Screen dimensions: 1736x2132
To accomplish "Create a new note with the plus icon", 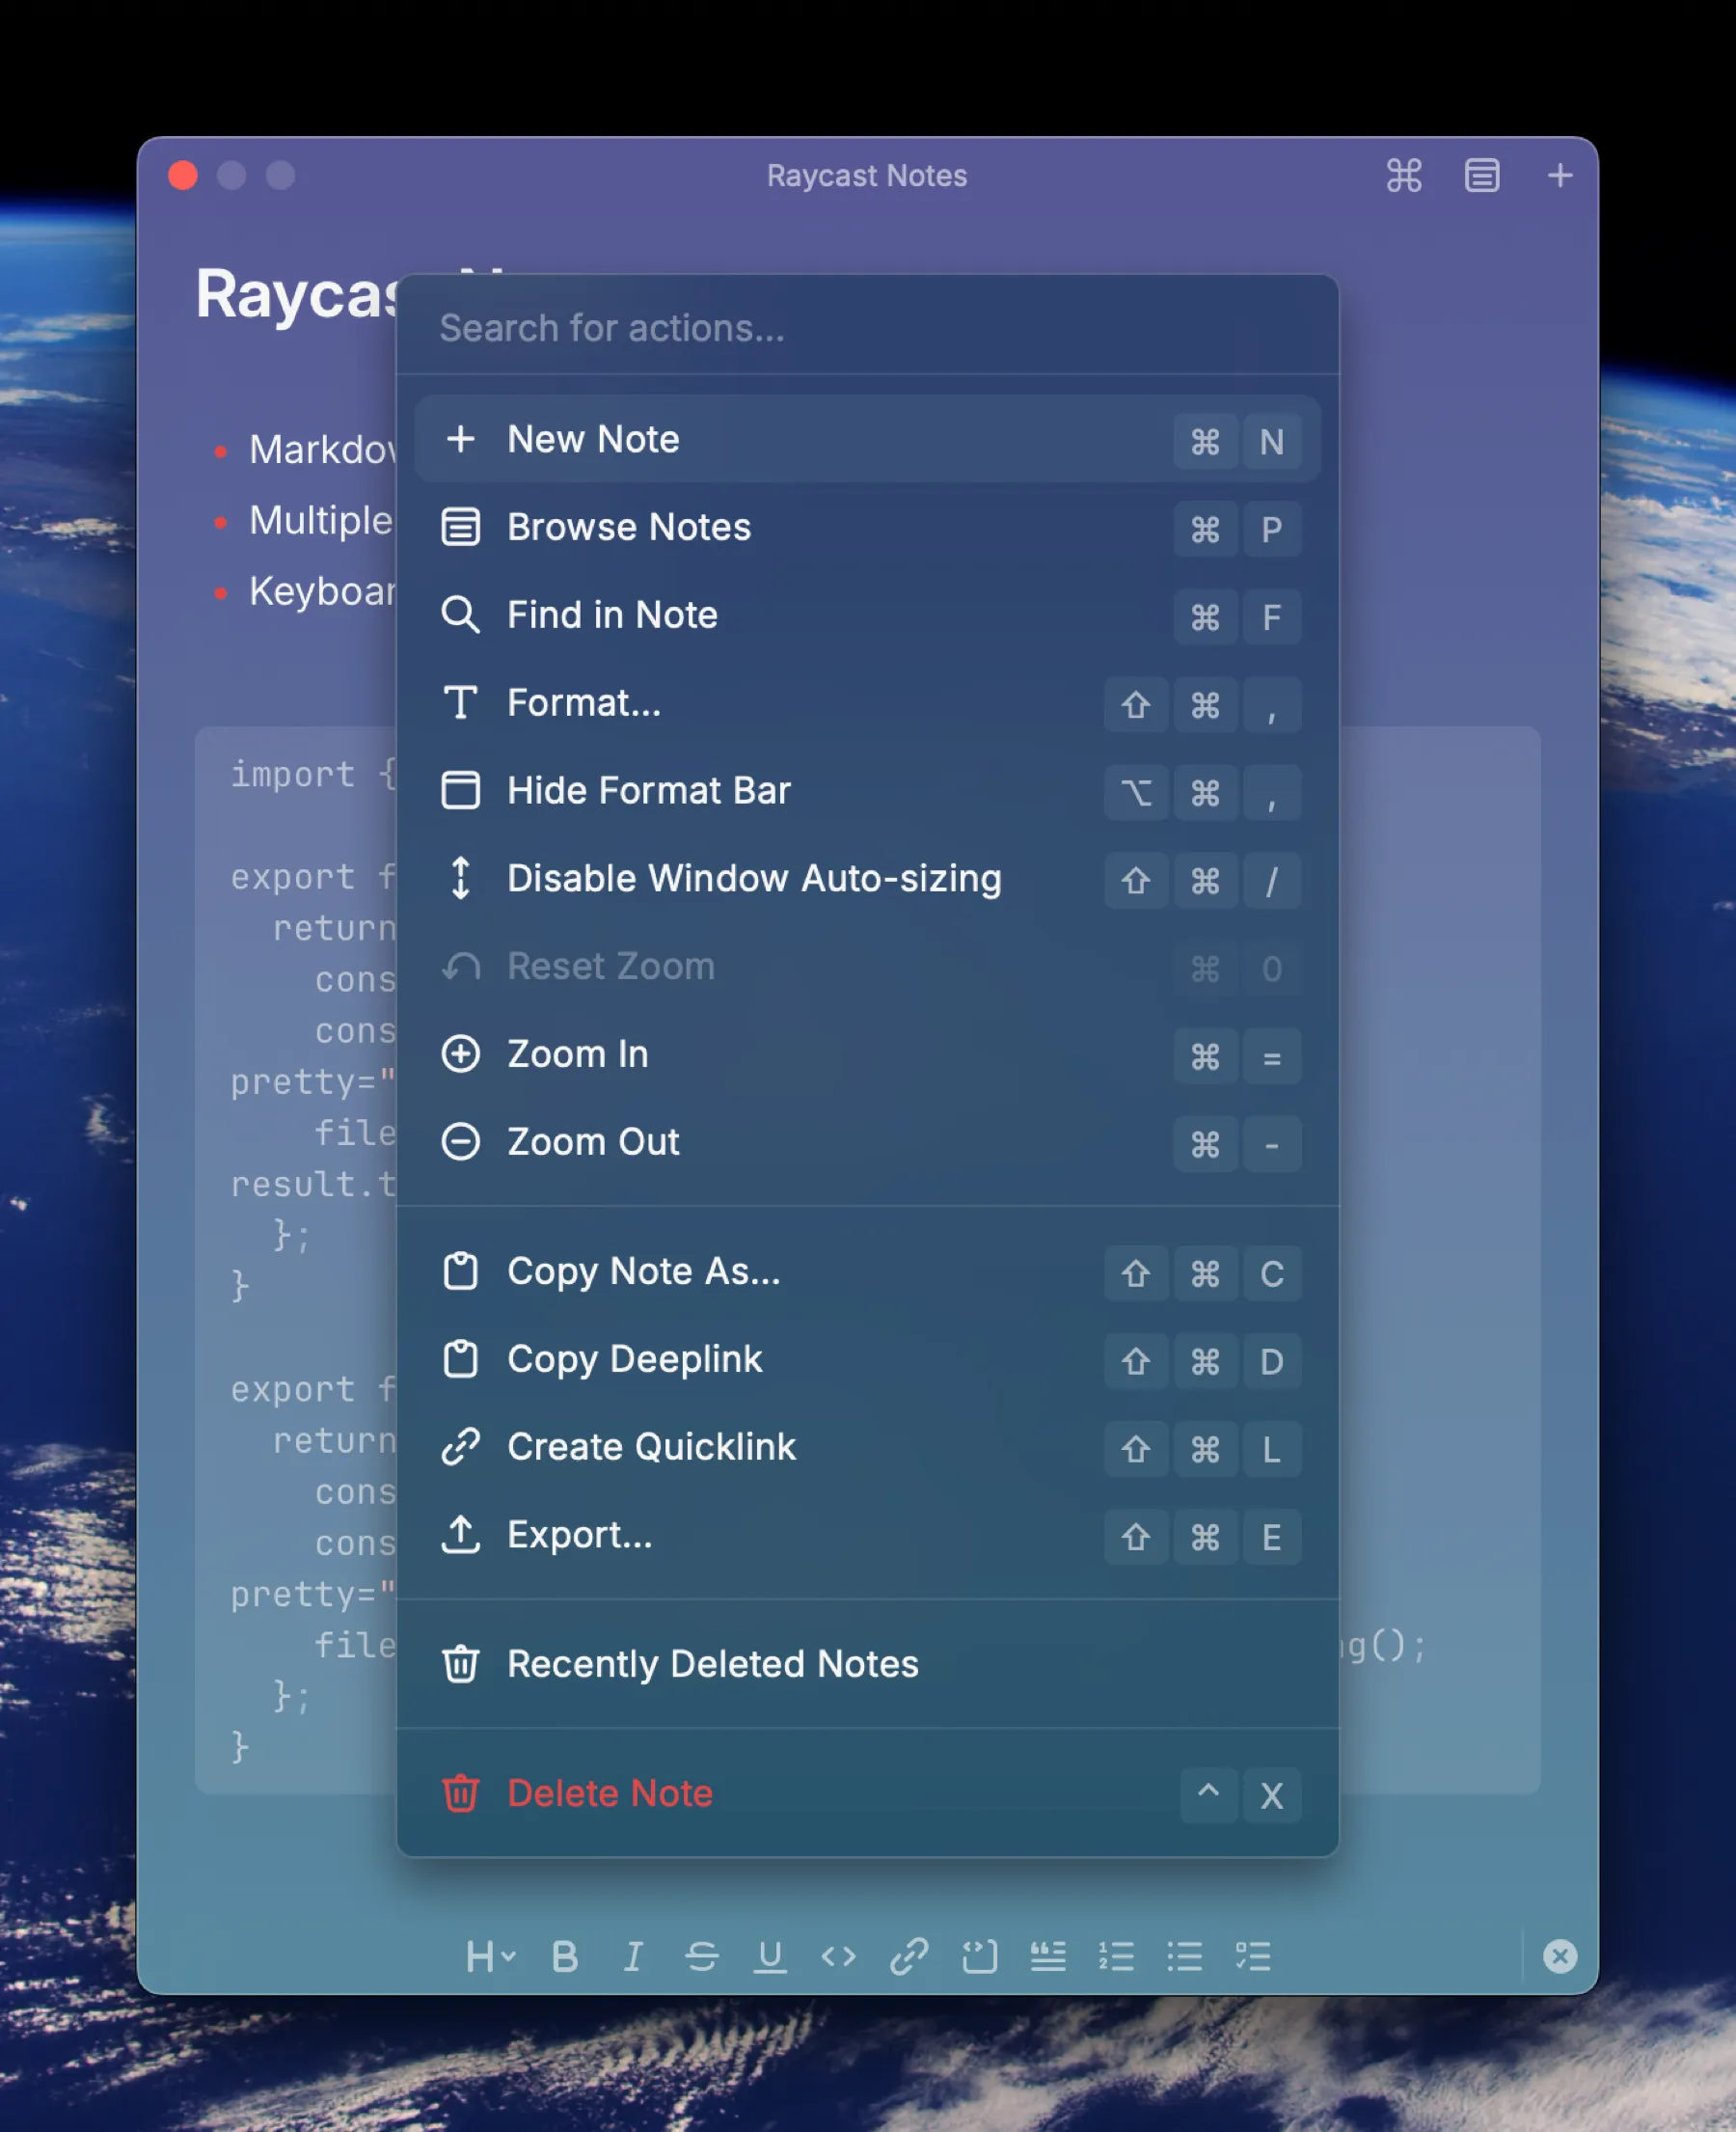I will click(1559, 175).
